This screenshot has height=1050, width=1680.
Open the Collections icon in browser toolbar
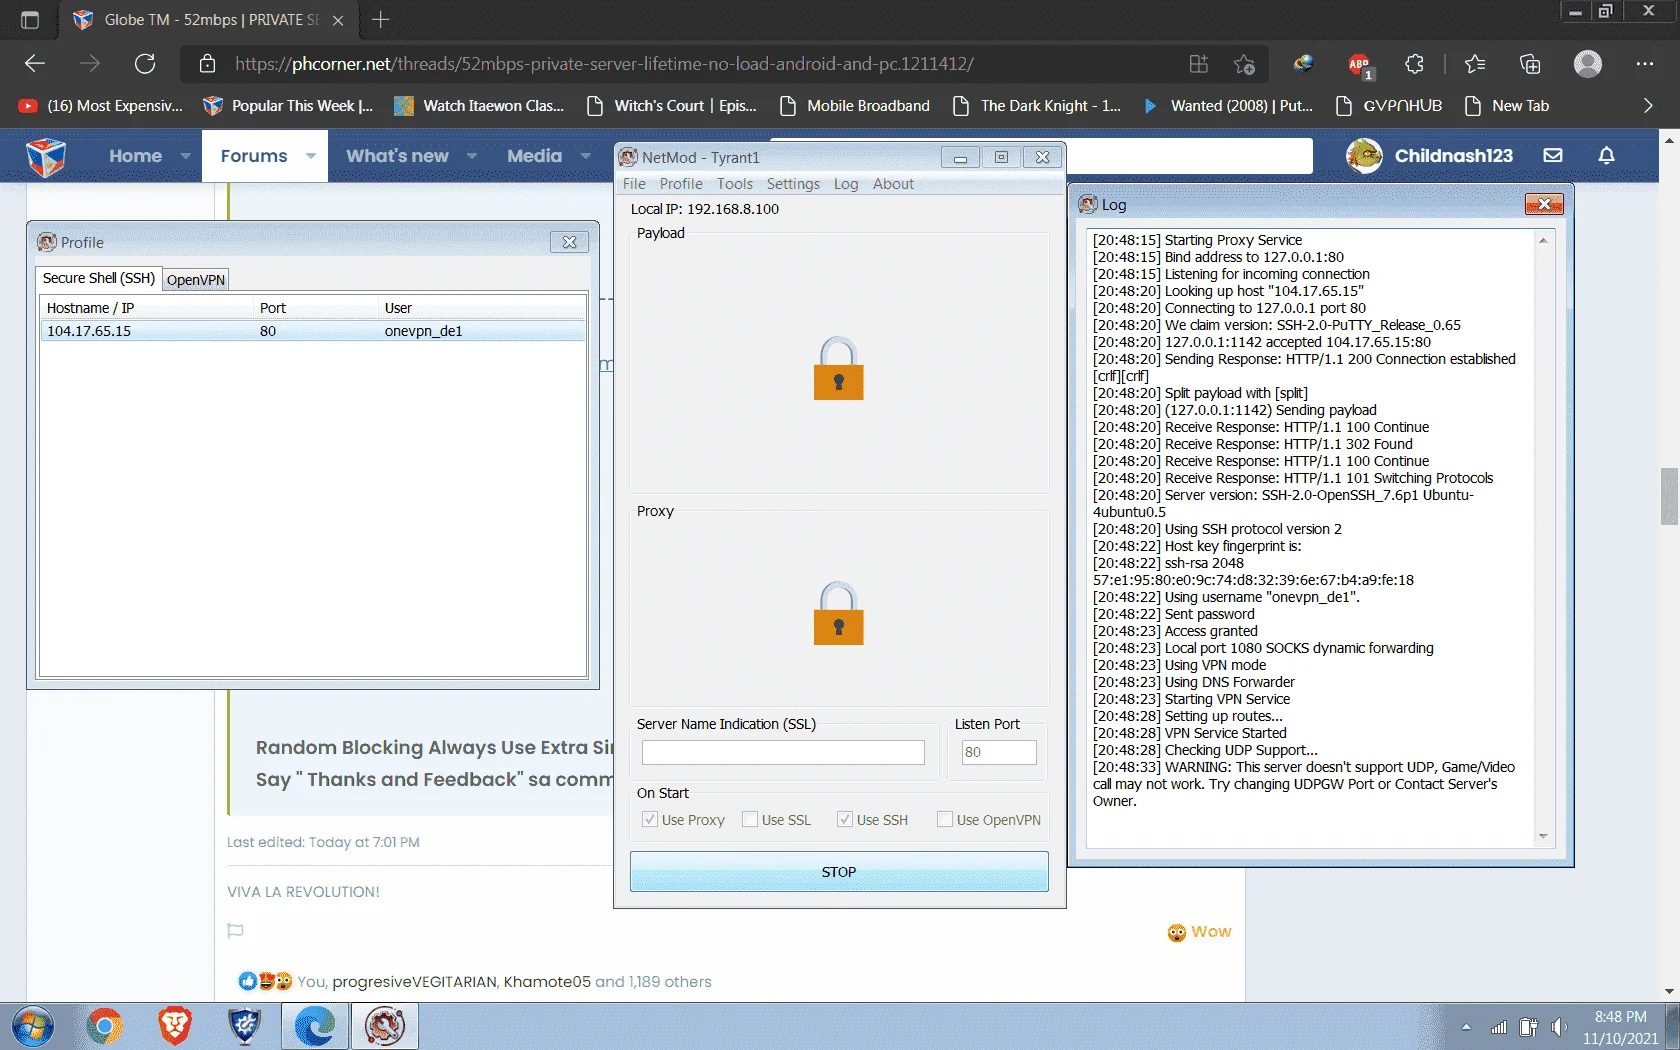click(1530, 64)
